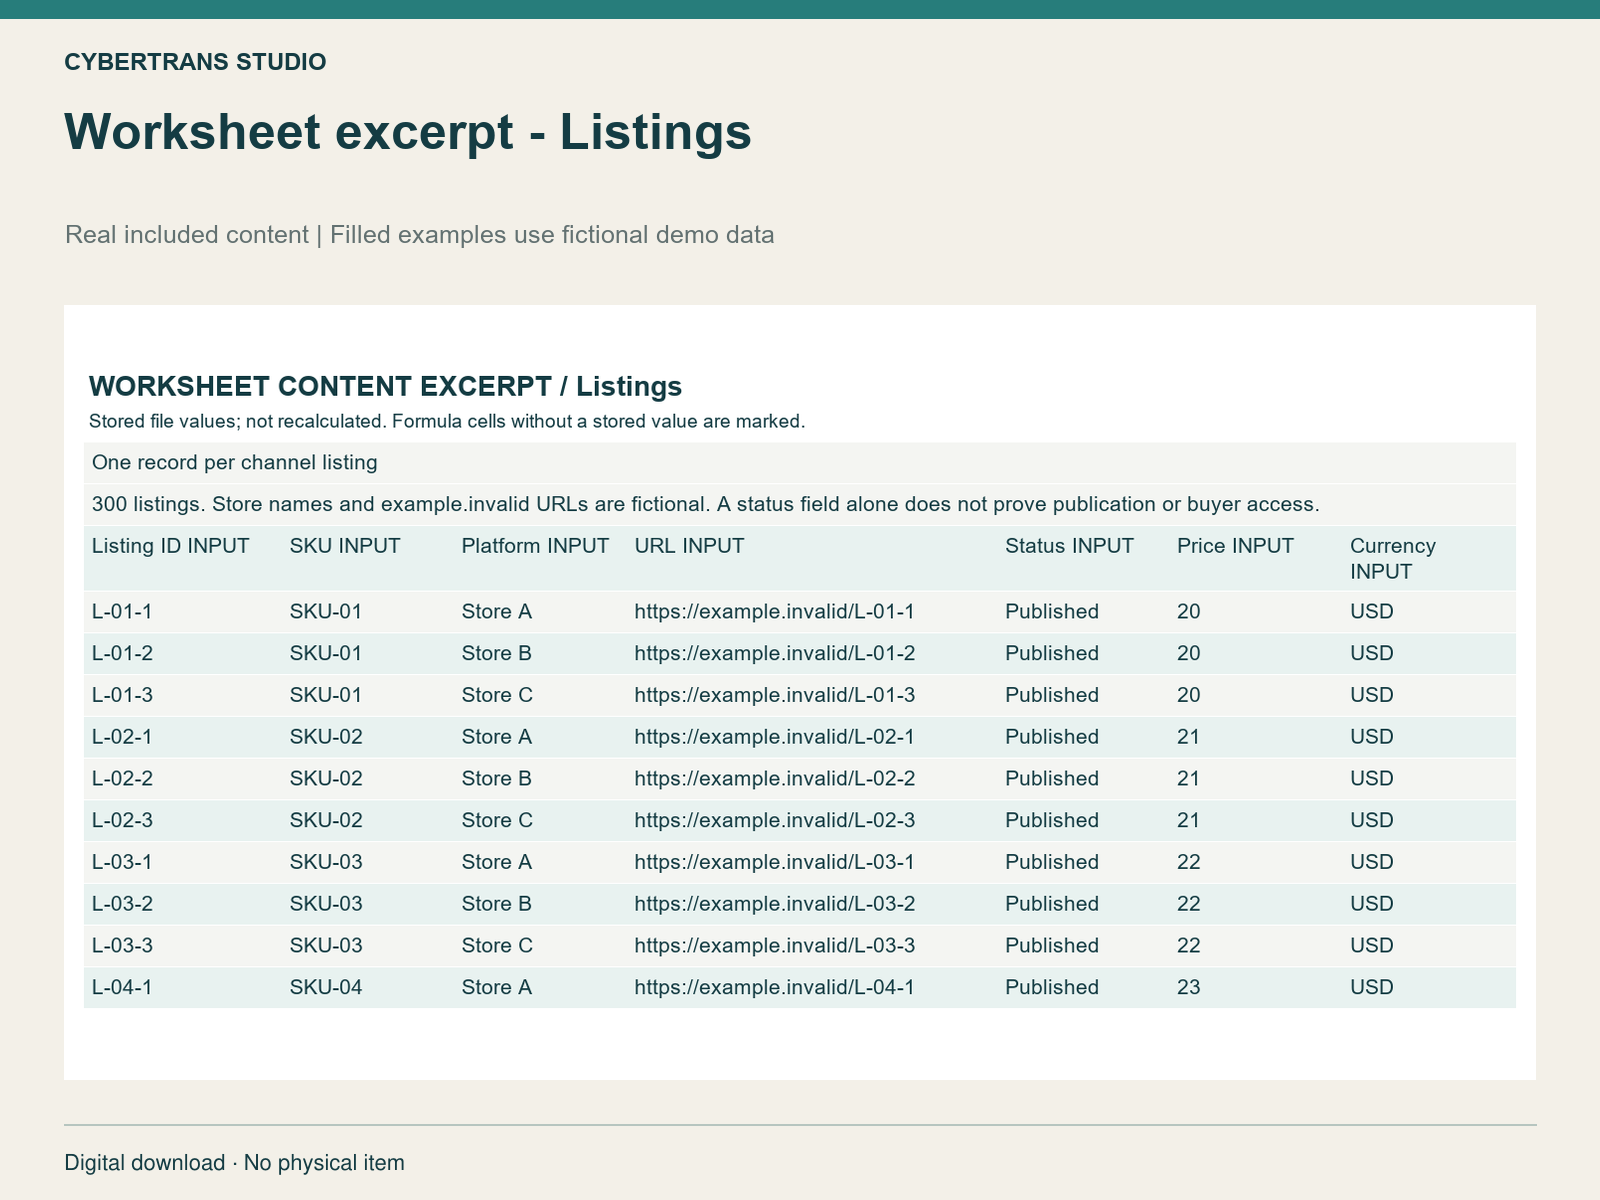
Task: Click the URL https://example.invalid/L-03-3
Action: pyautogui.click(x=775, y=946)
